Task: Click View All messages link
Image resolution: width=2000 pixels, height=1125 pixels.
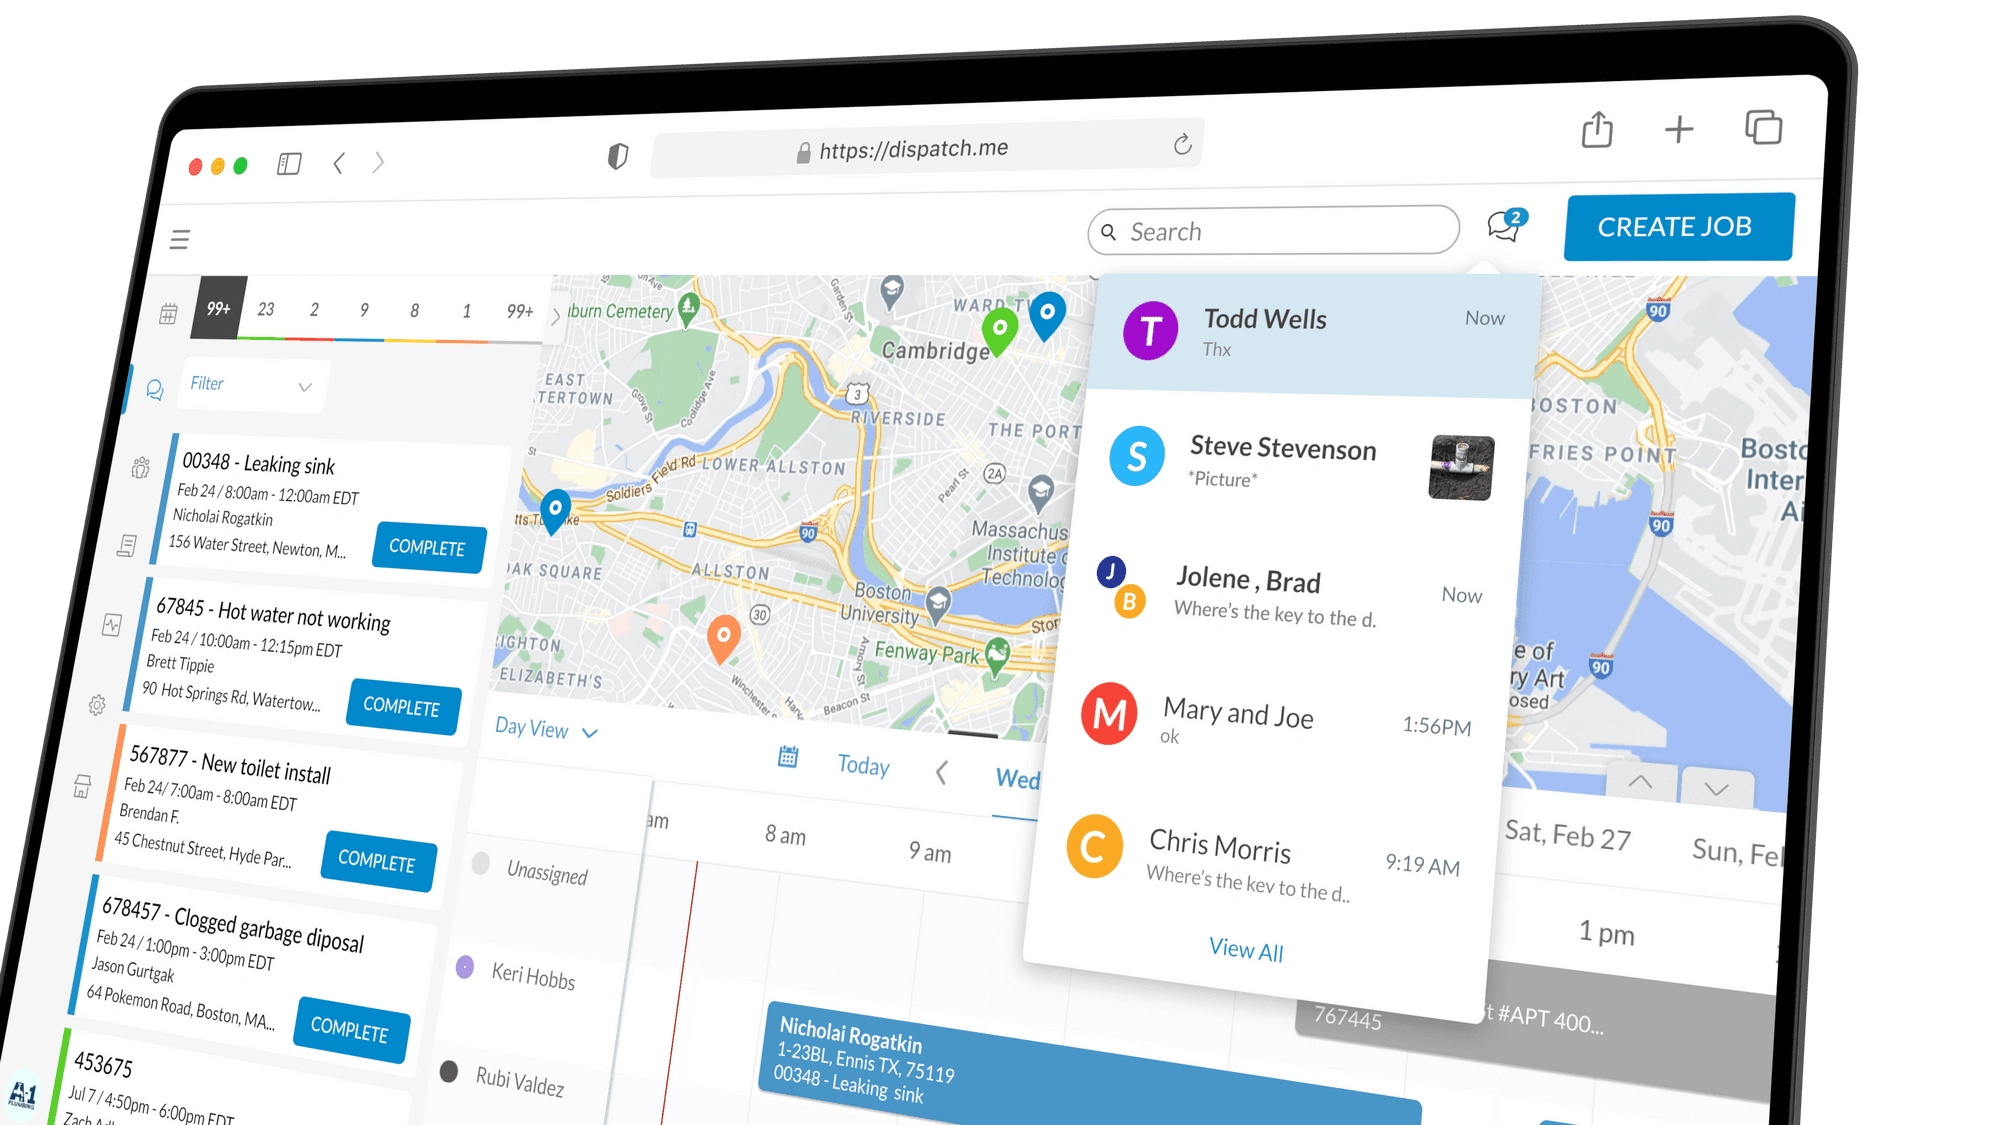Action: [1245, 949]
